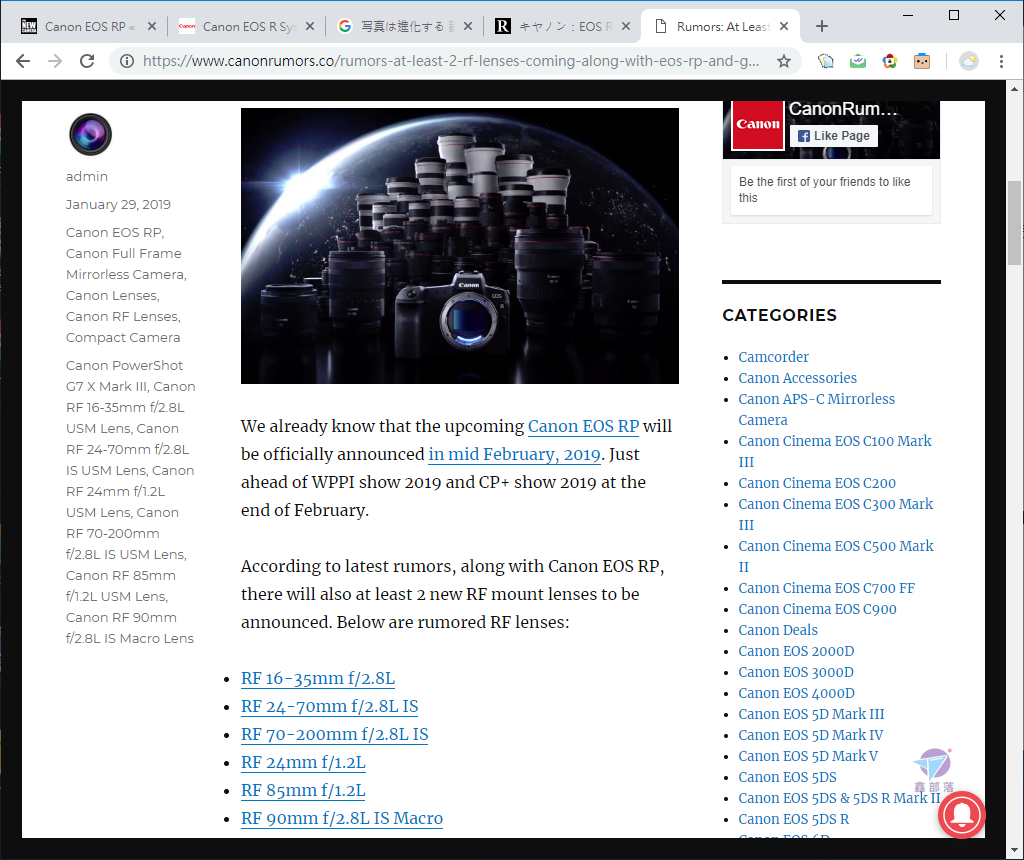
Task: Open the 'RF 70-200mm f/2.8L IS' link
Action: click(x=334, y=735)
